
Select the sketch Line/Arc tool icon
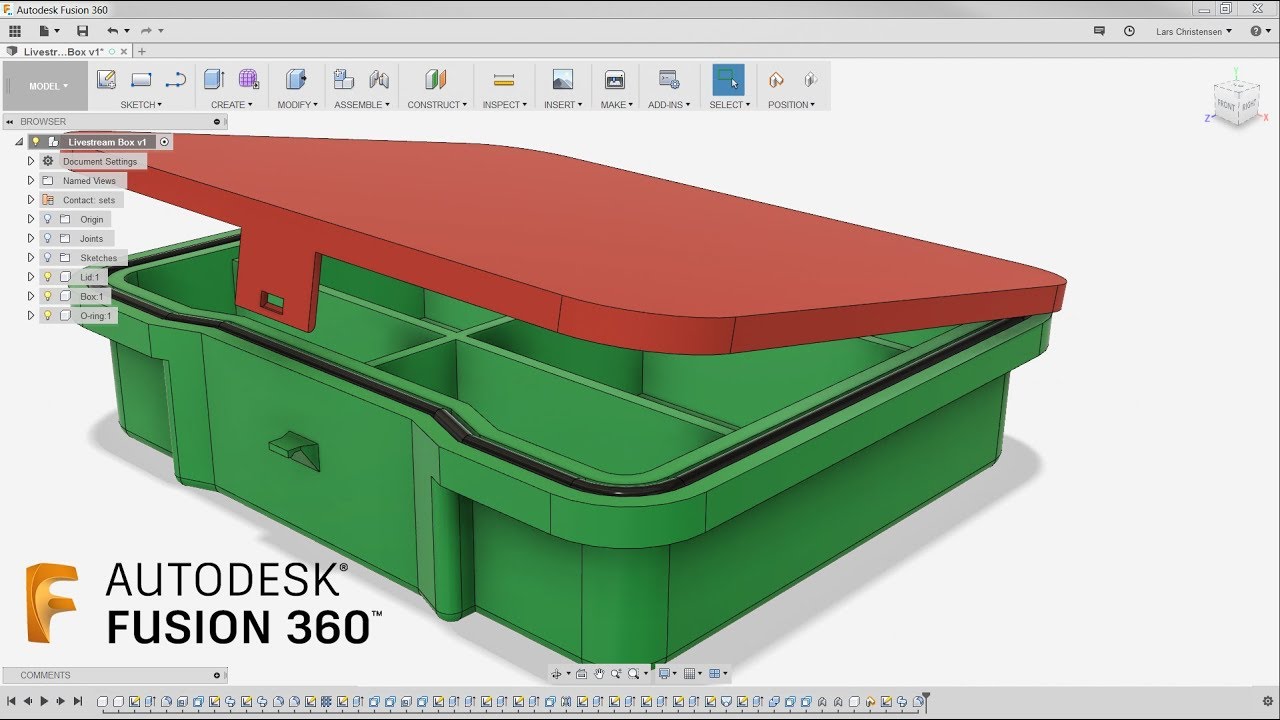click(x=176, y=79)
